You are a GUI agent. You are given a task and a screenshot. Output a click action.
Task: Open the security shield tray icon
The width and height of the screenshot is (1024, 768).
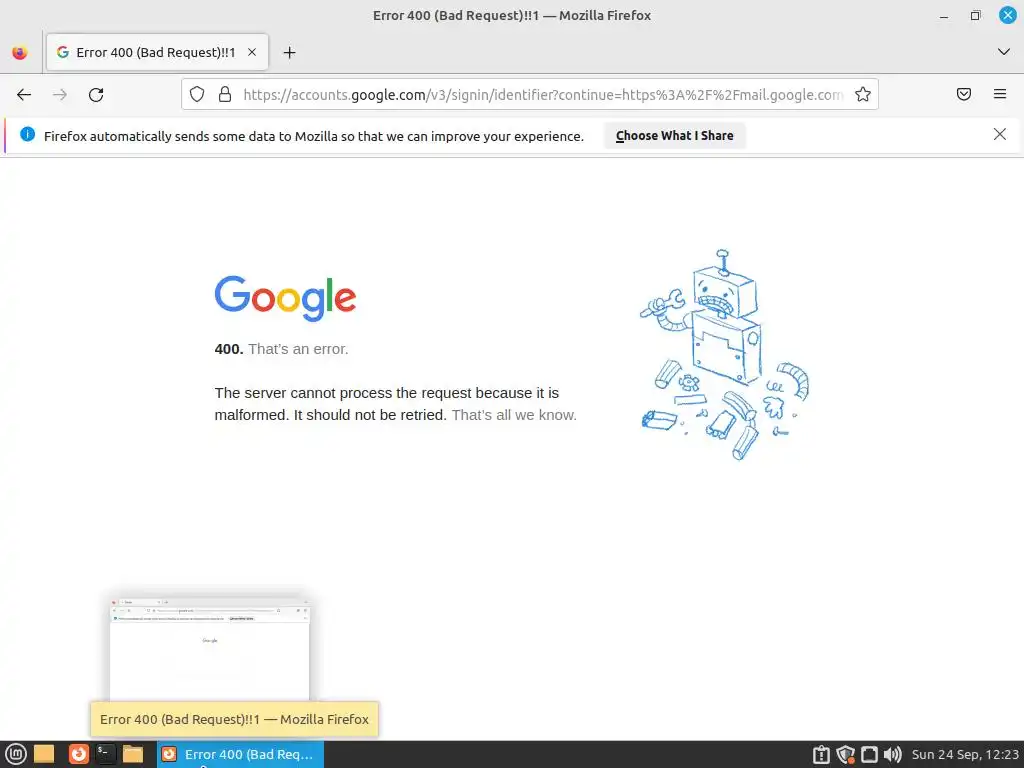[846, 754]
